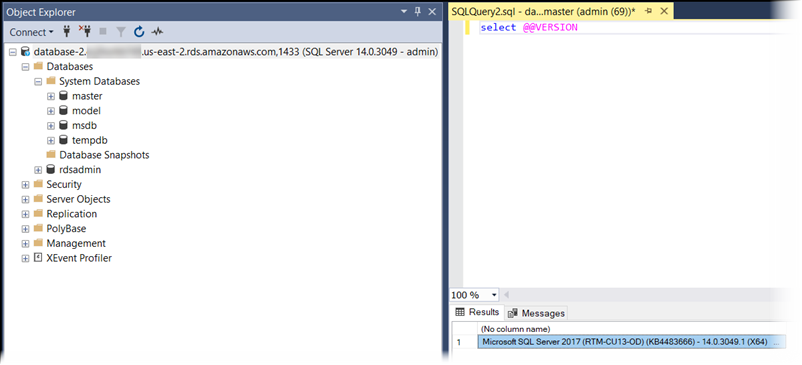Select the Microsoft SQL Server 2017 result cell
This screenshot has height=365, width=802.
(631, 342)
